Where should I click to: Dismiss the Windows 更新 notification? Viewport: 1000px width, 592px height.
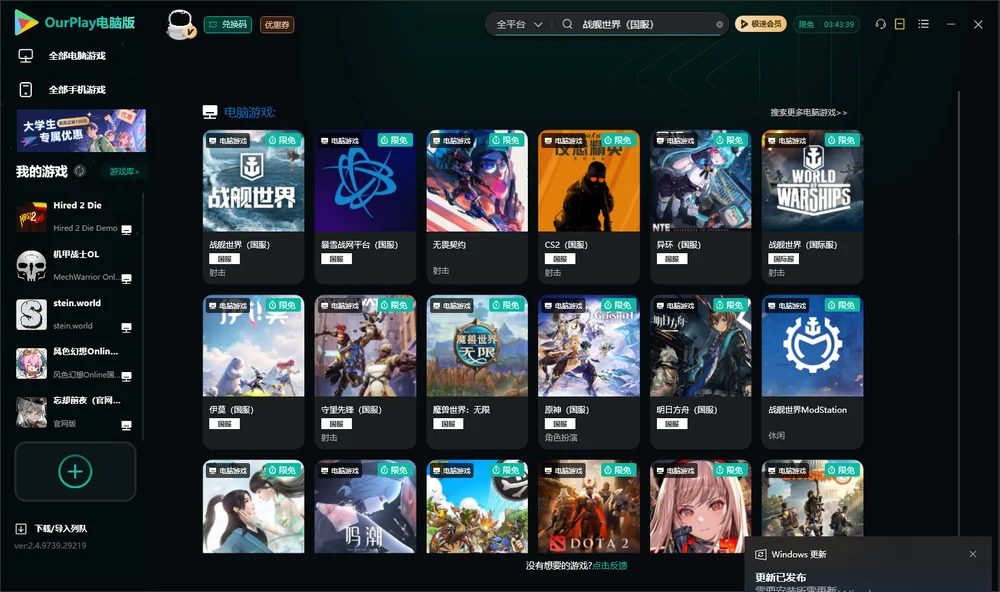[x=973, y=554]
